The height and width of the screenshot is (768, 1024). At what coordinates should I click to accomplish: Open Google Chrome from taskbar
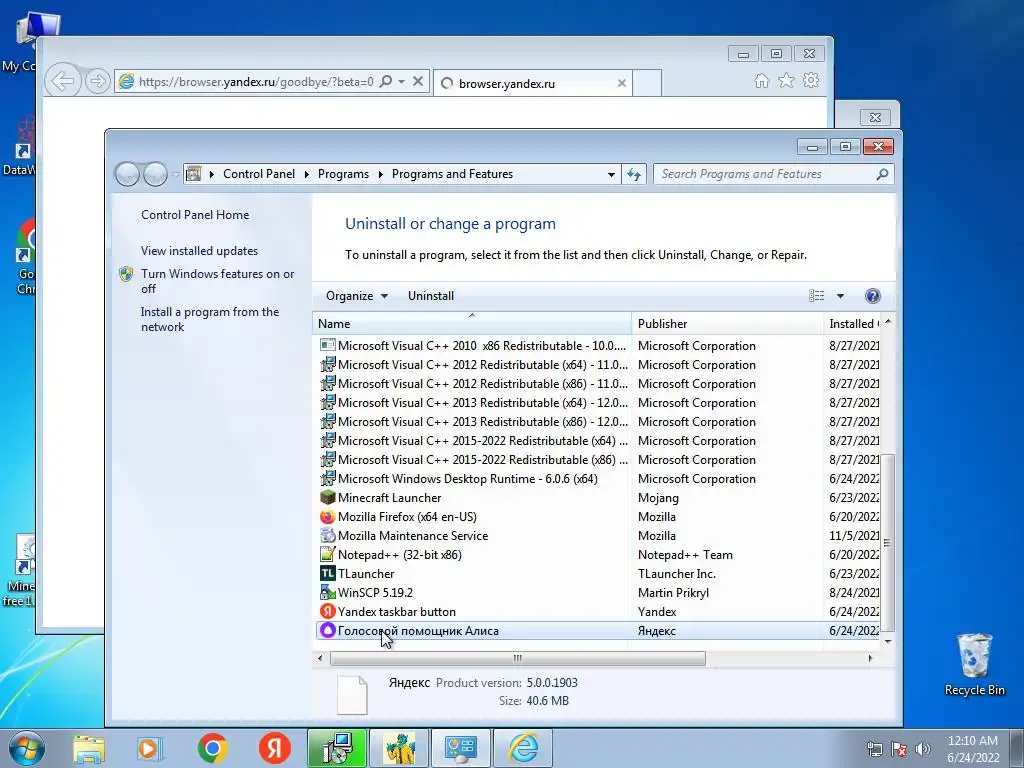click(213, 748)
